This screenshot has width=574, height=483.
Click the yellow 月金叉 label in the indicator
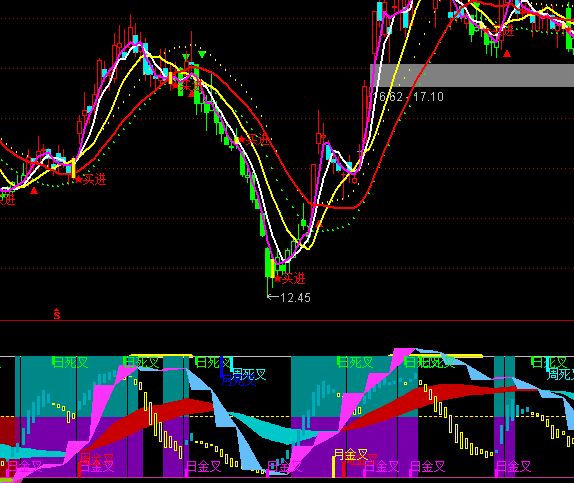pos(351,454)
